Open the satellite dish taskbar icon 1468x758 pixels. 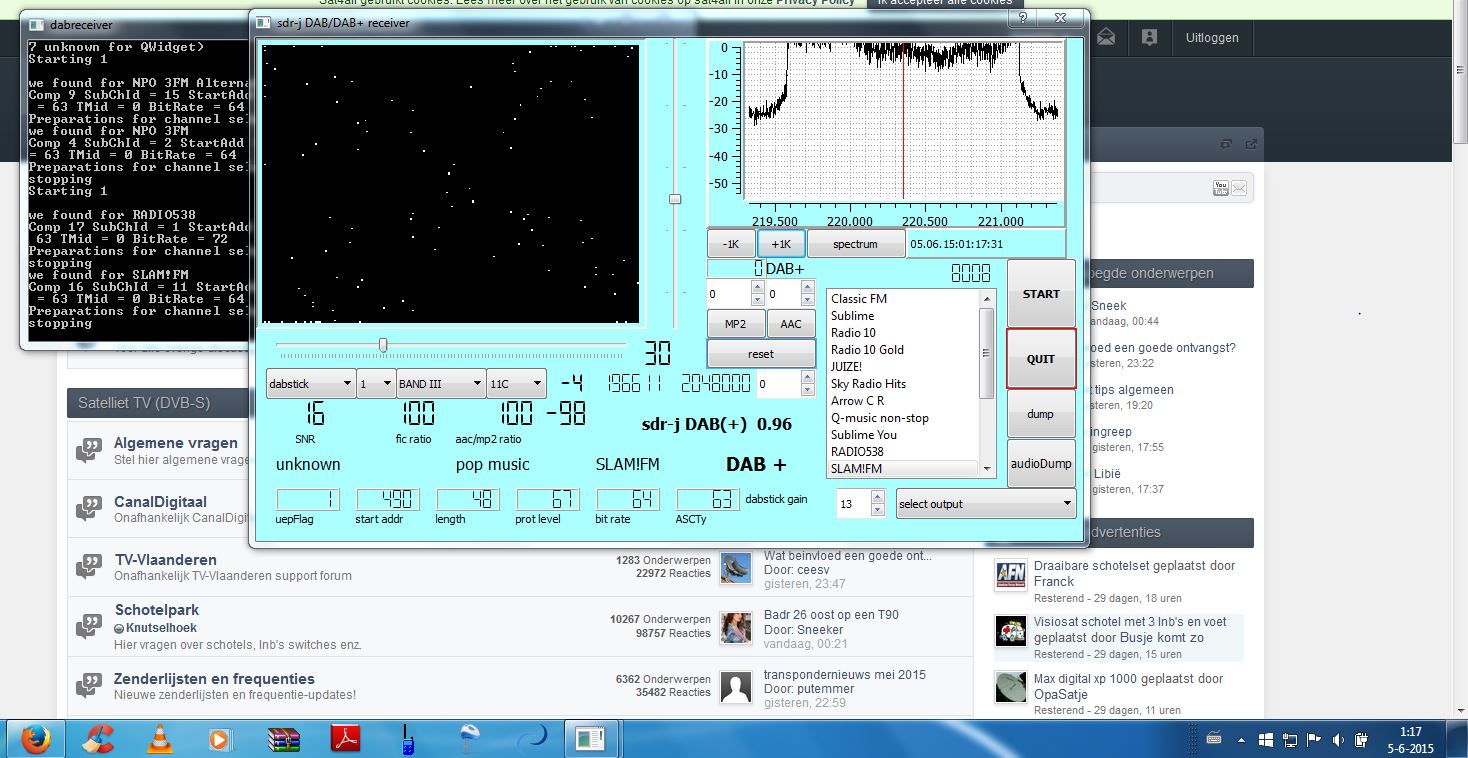click(470, 739)
